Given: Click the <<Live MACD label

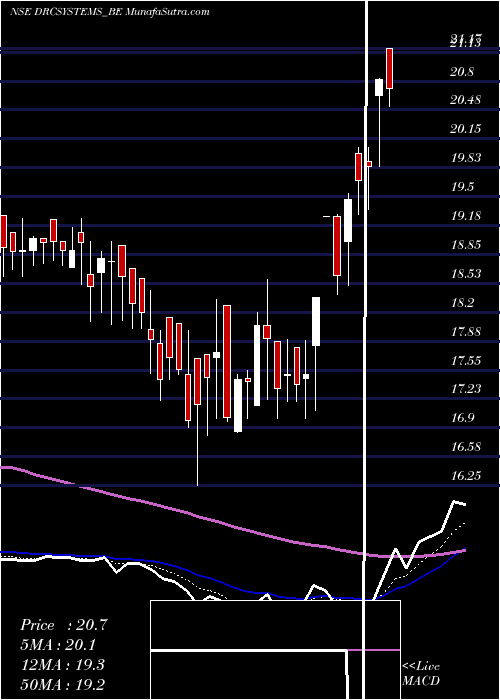Looking at the screenshot, I should coord(421,674).
